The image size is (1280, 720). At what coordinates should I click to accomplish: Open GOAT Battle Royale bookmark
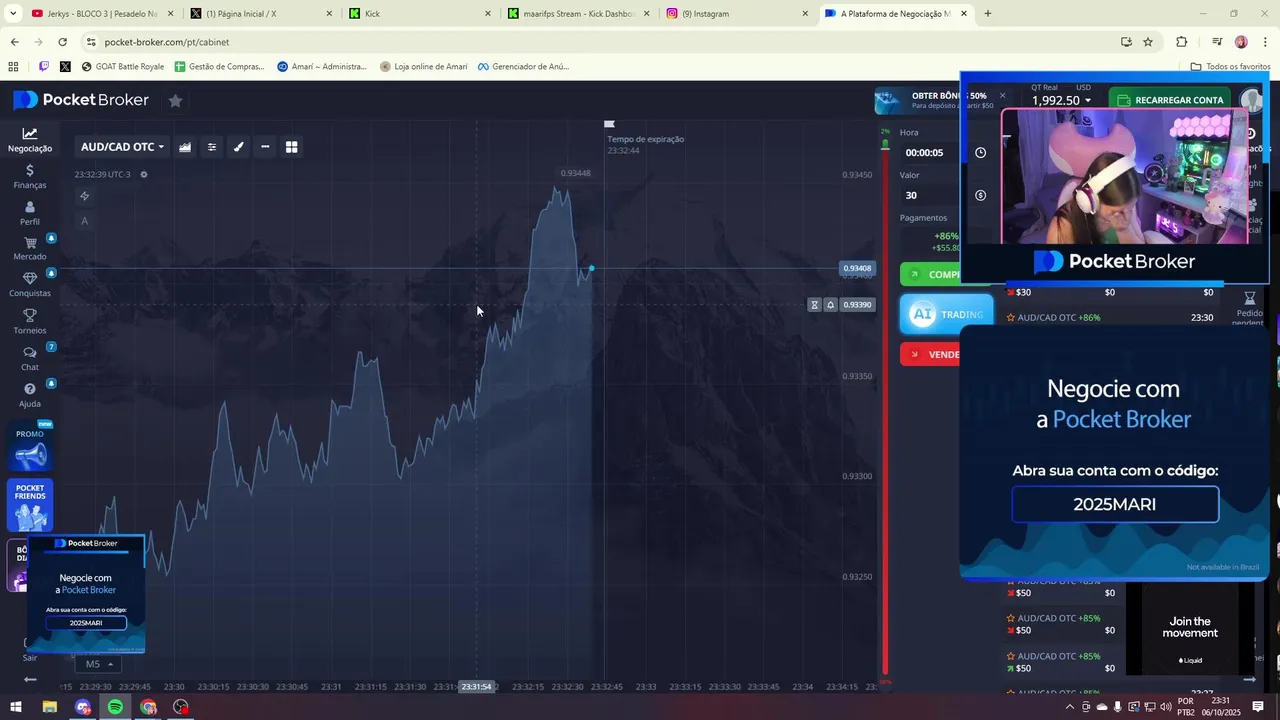(x=122, y=67)
